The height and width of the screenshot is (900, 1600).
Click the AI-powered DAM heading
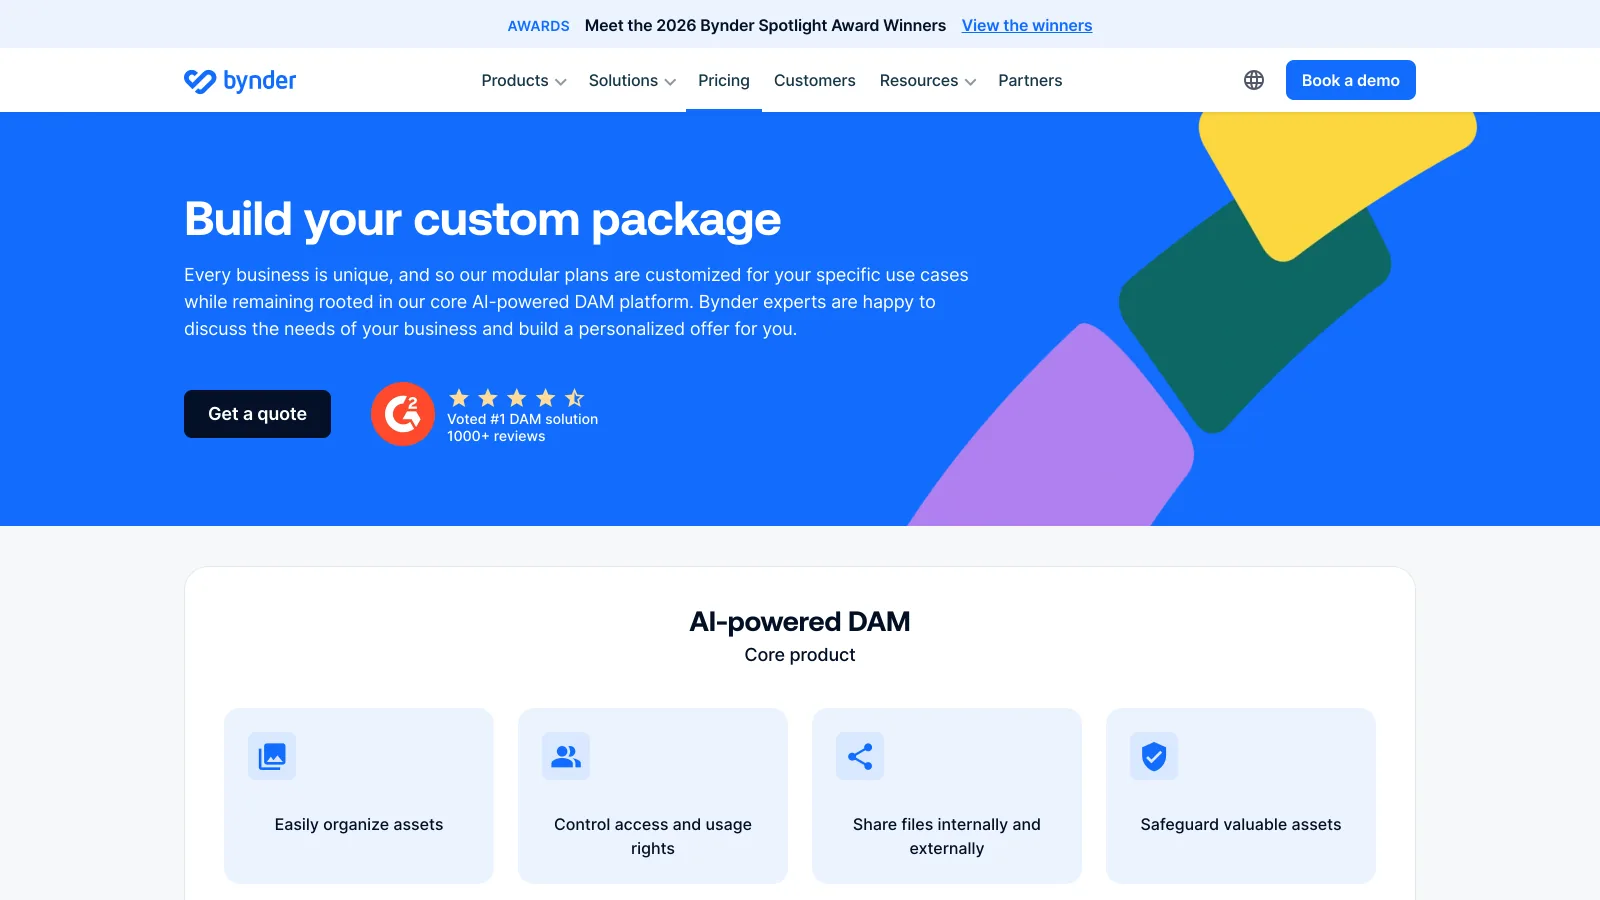800,622
